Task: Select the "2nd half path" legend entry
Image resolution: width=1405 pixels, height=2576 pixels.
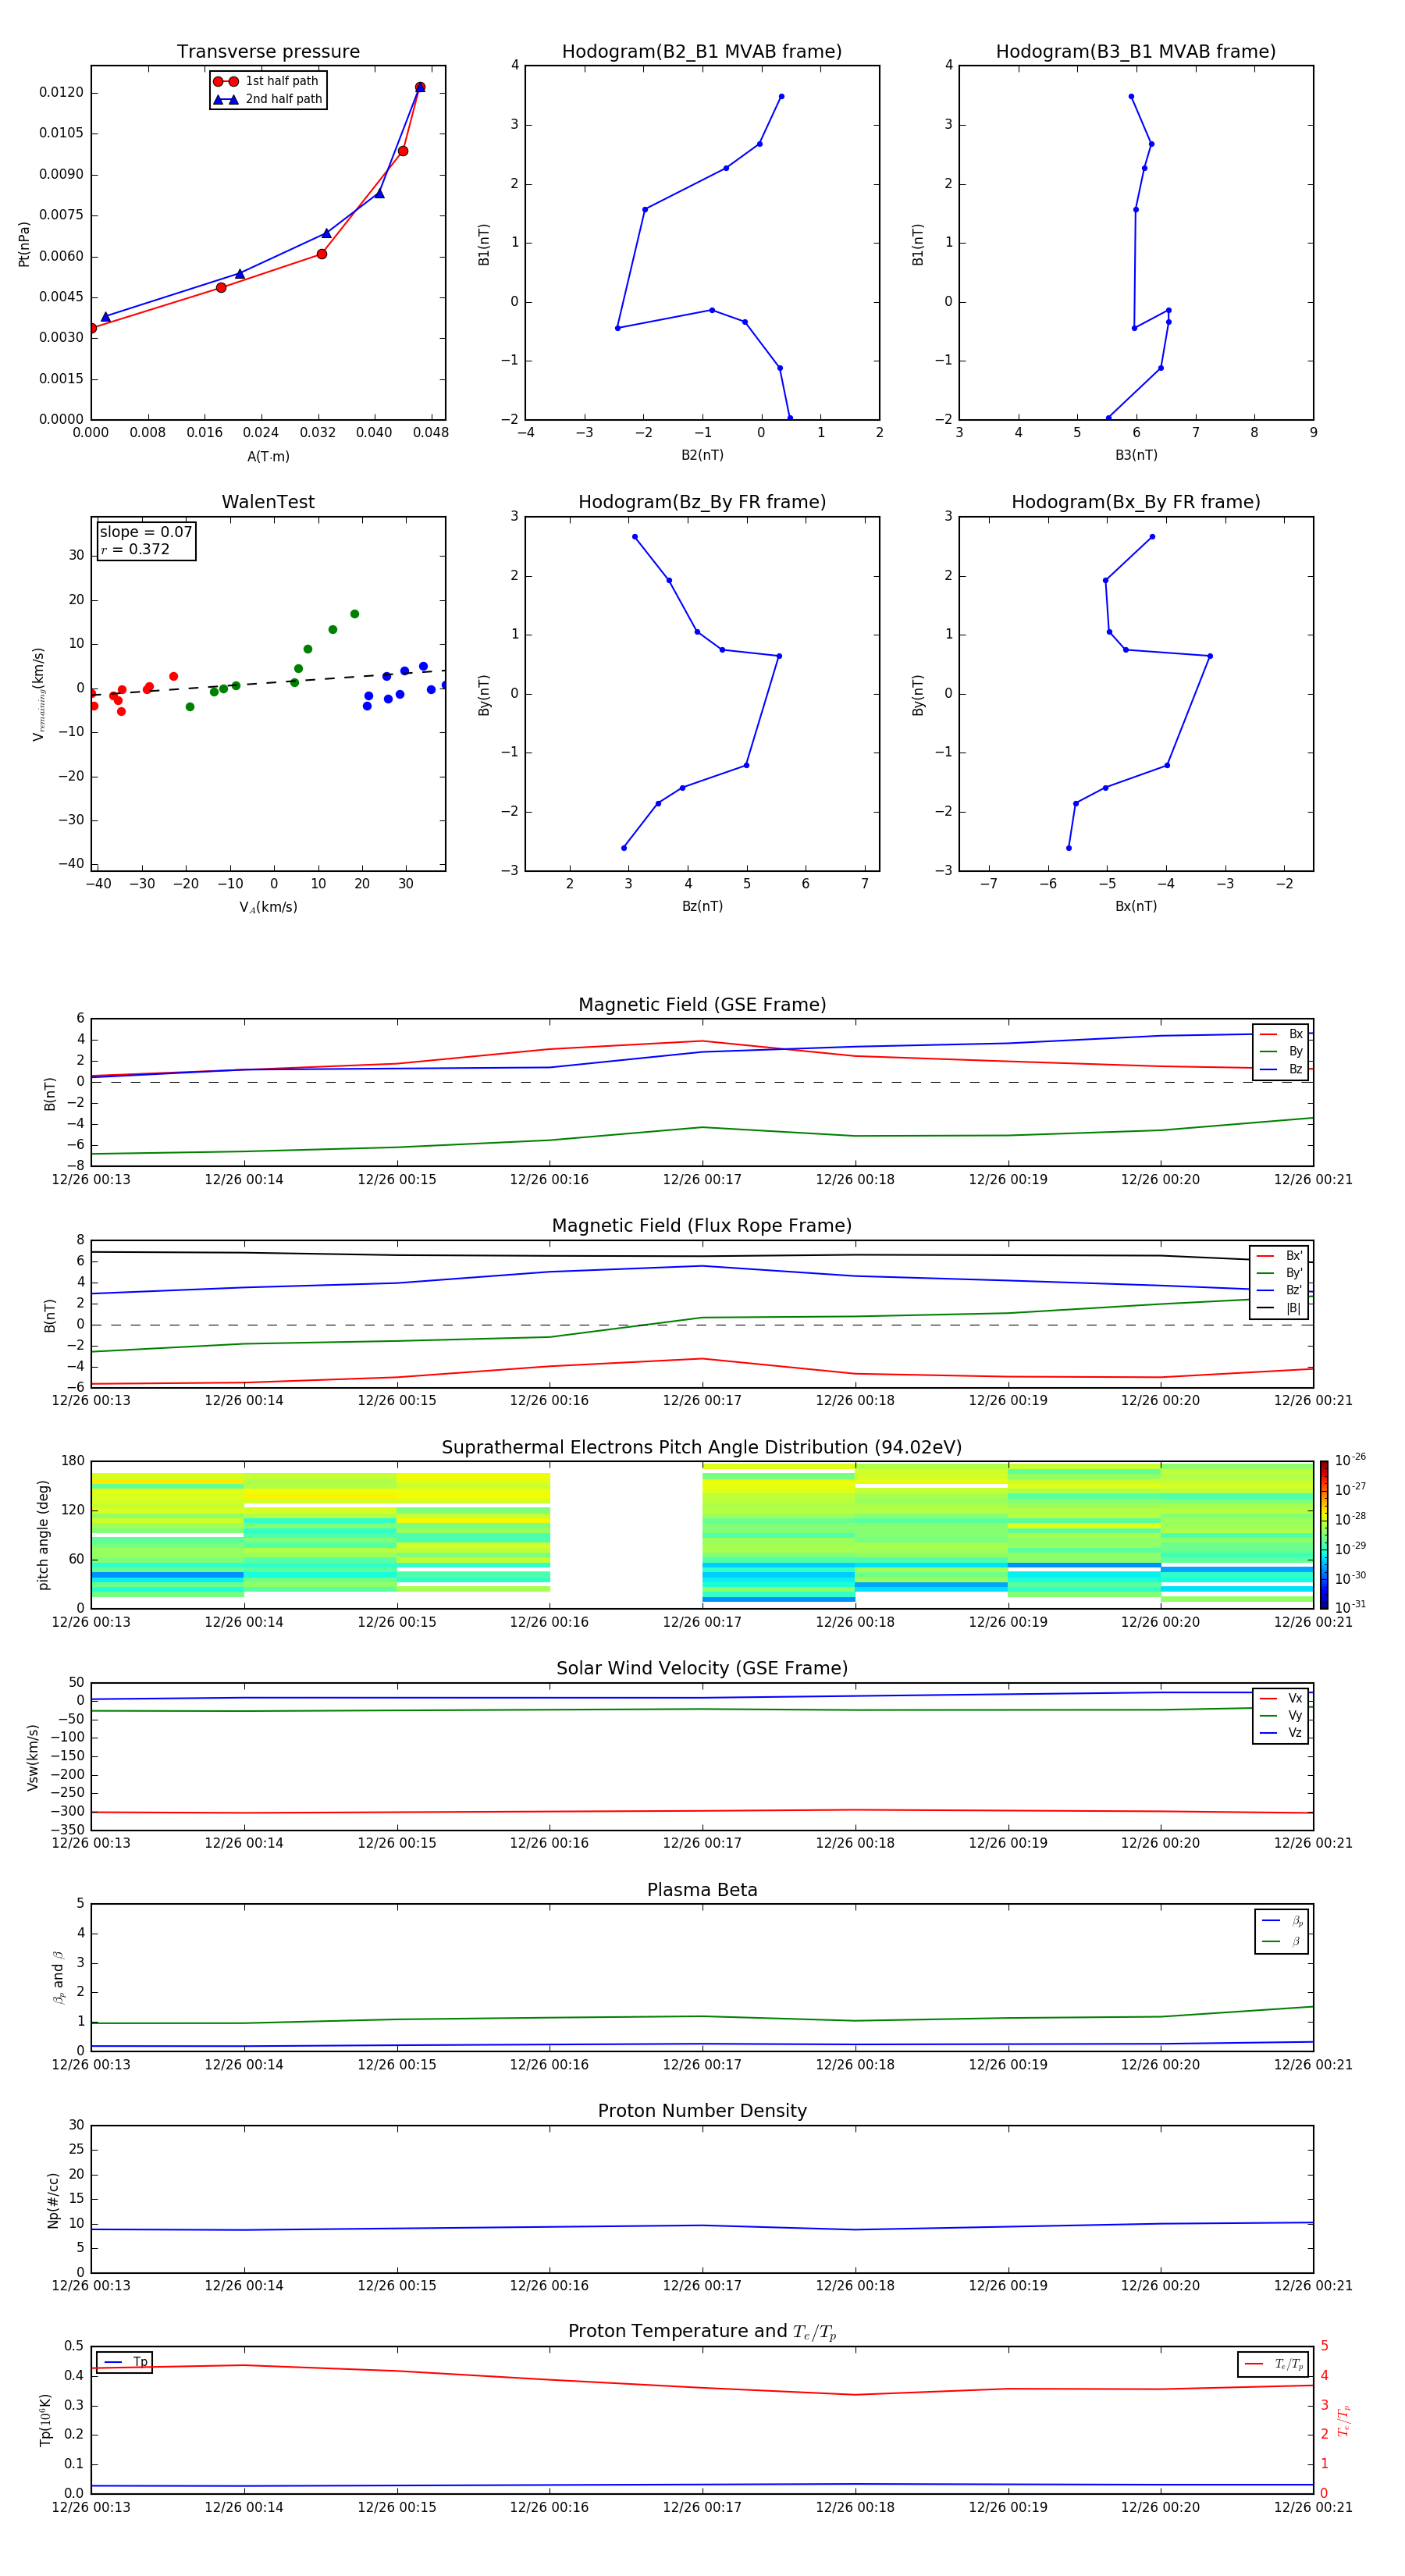Action: [x=268, y=99]
